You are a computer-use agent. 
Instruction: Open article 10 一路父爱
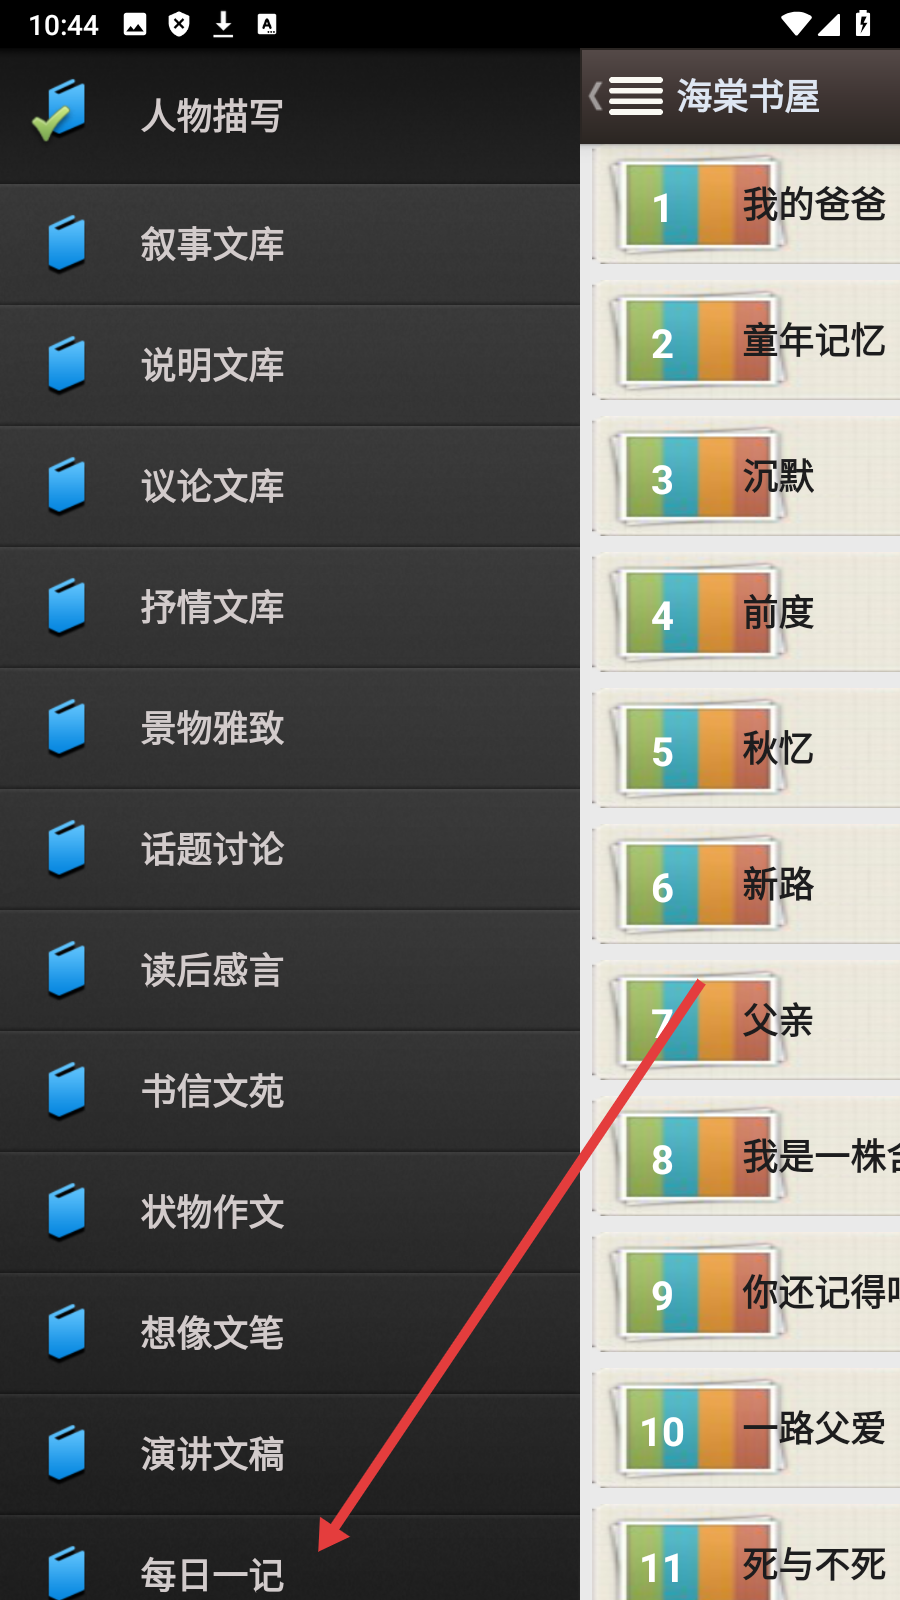[746, 1429]
